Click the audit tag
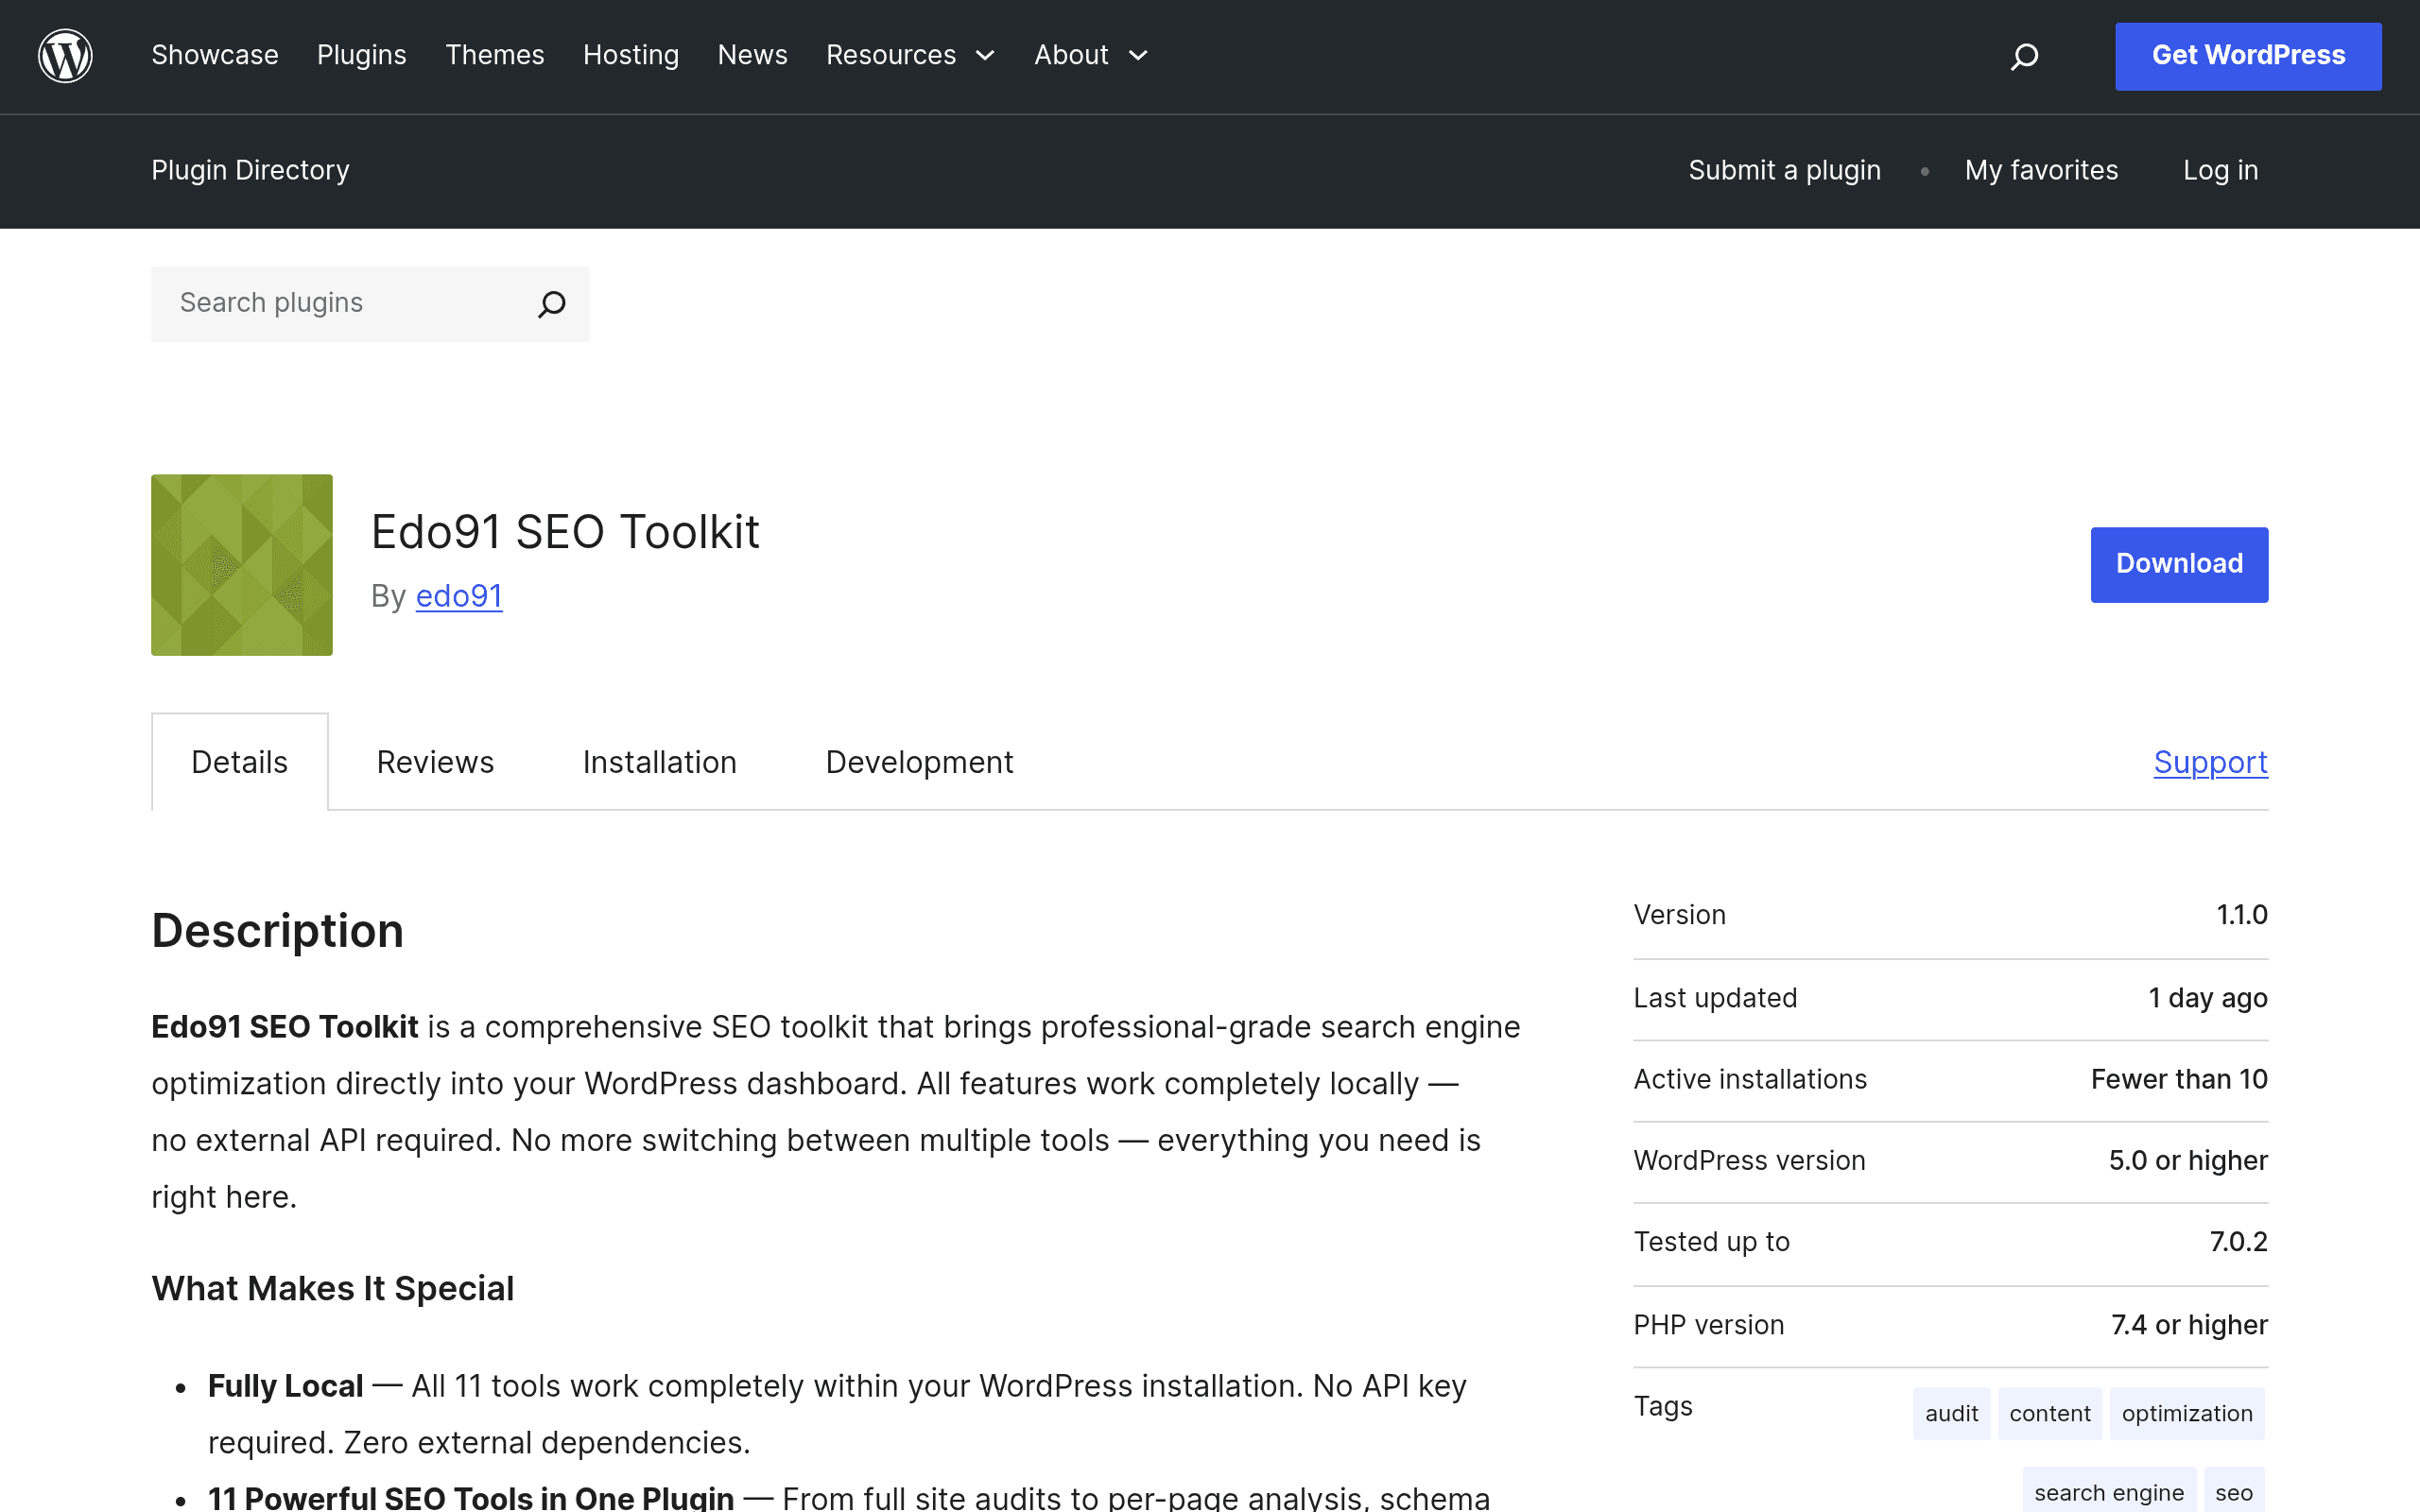Viewport: 2420px width, 1512px height. pyautogui.click(x=1951, y=1413)
